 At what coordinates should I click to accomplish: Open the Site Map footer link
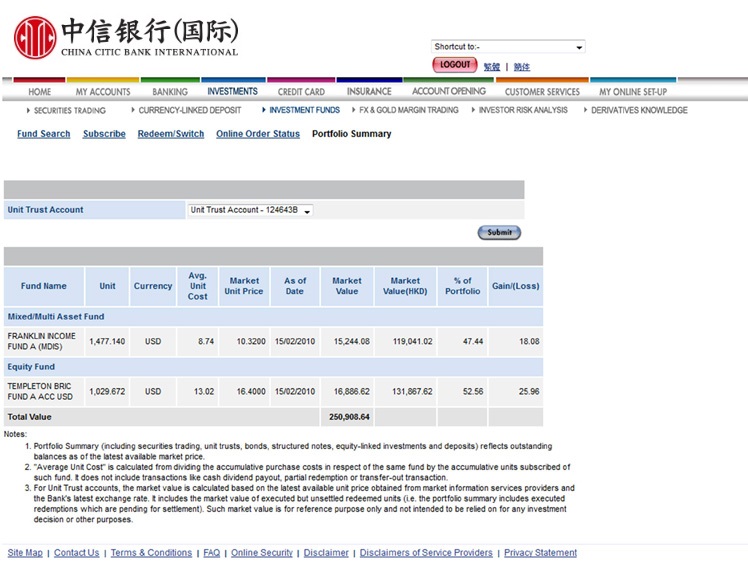25,552
